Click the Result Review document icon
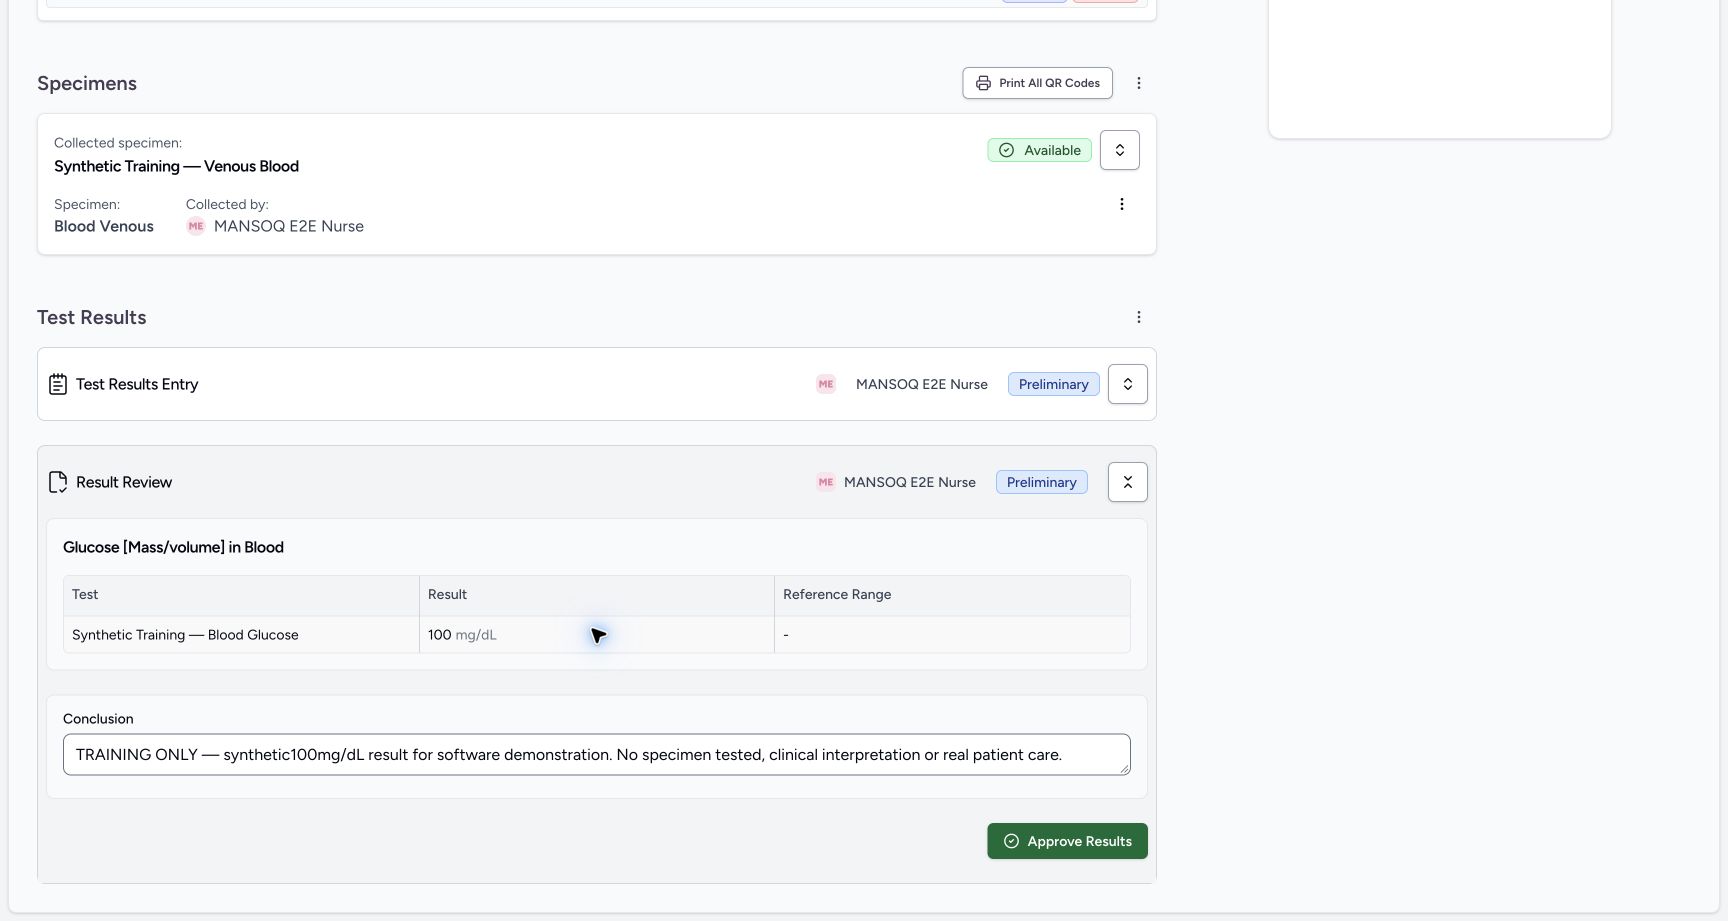The image size is (1728, 921). (x=58, y=482)
